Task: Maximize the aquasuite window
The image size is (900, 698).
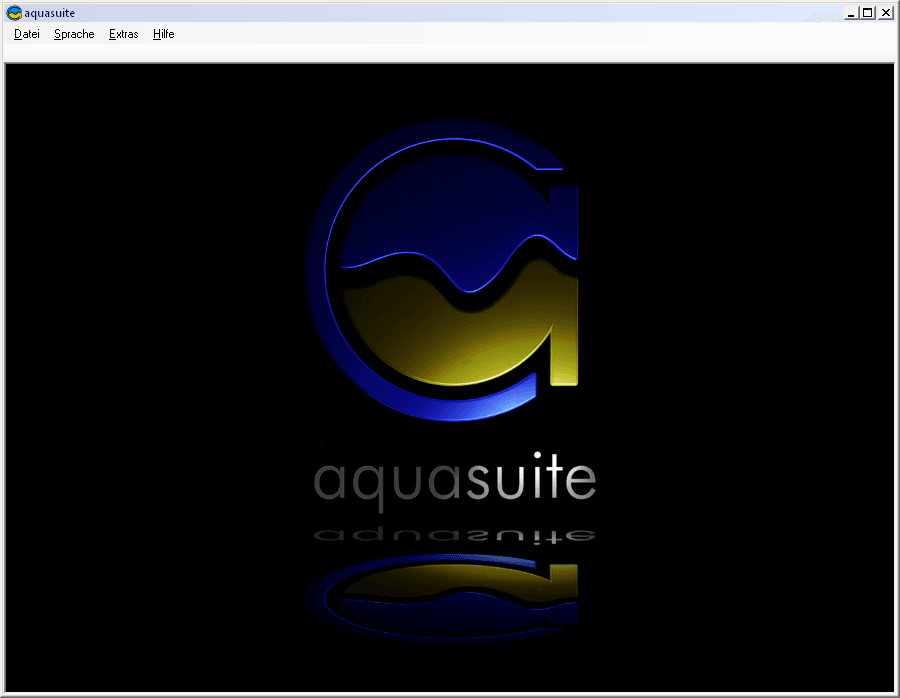Action: [x=868, y=13]
